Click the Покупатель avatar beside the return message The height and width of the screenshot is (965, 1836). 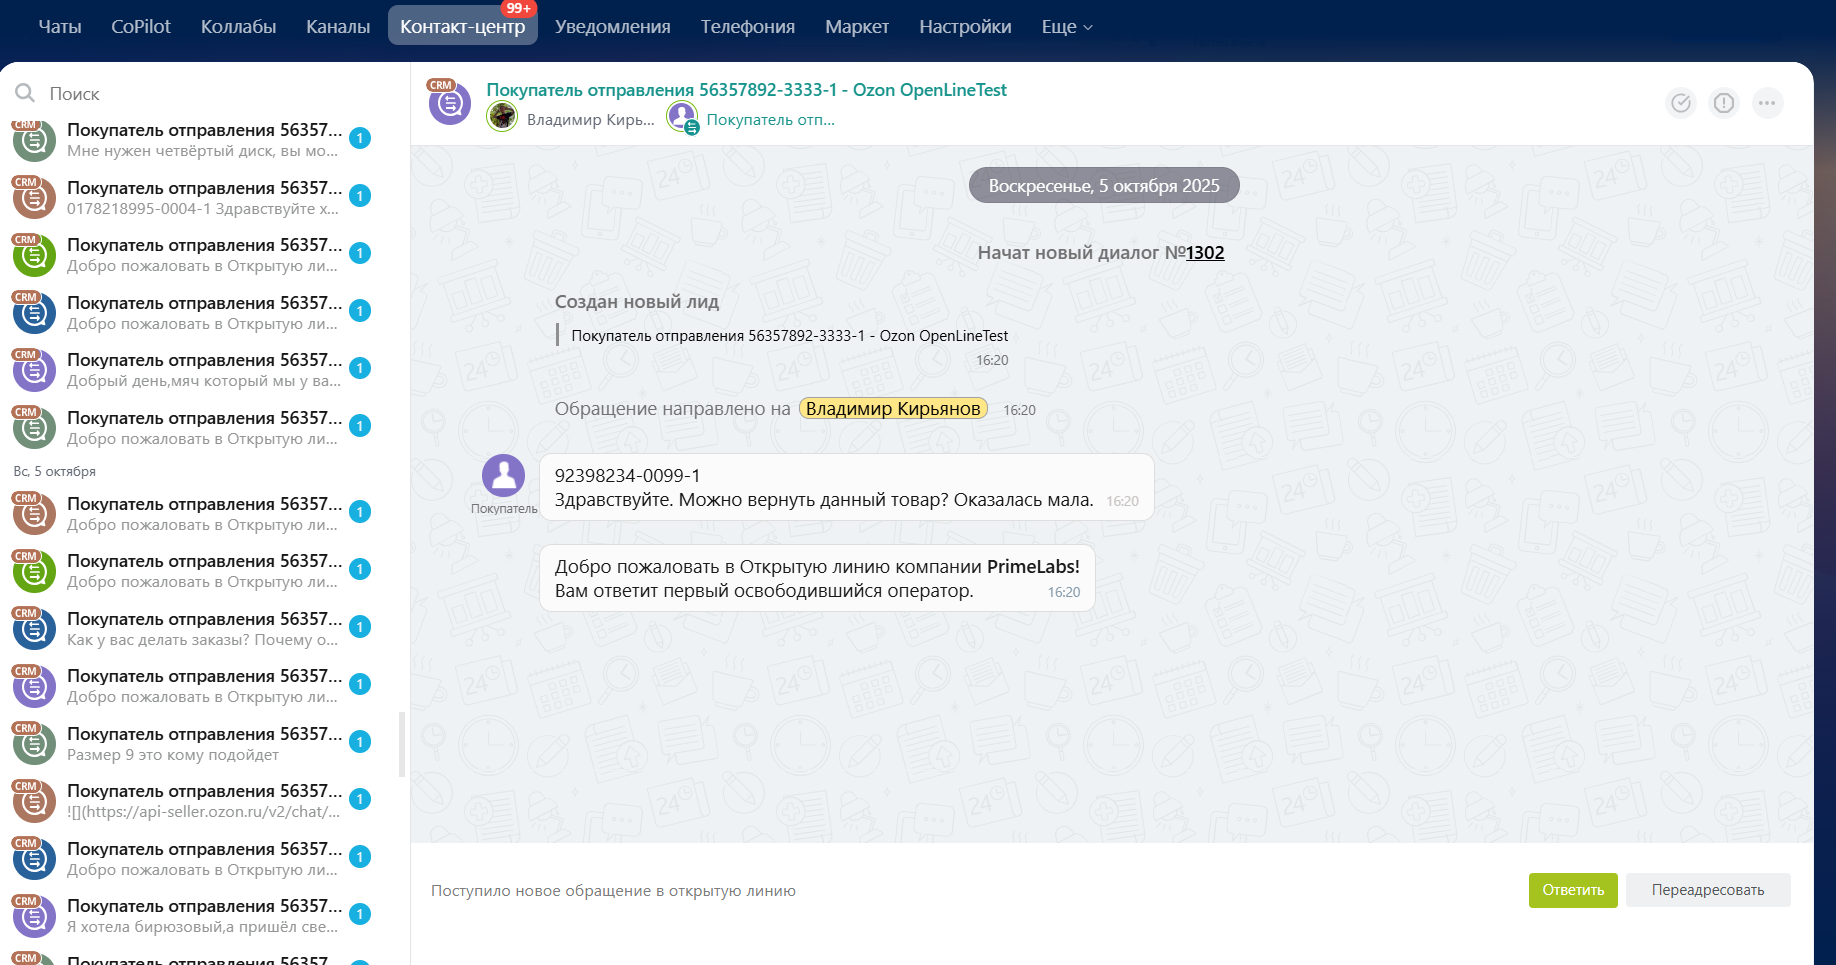tap(503, 476)
